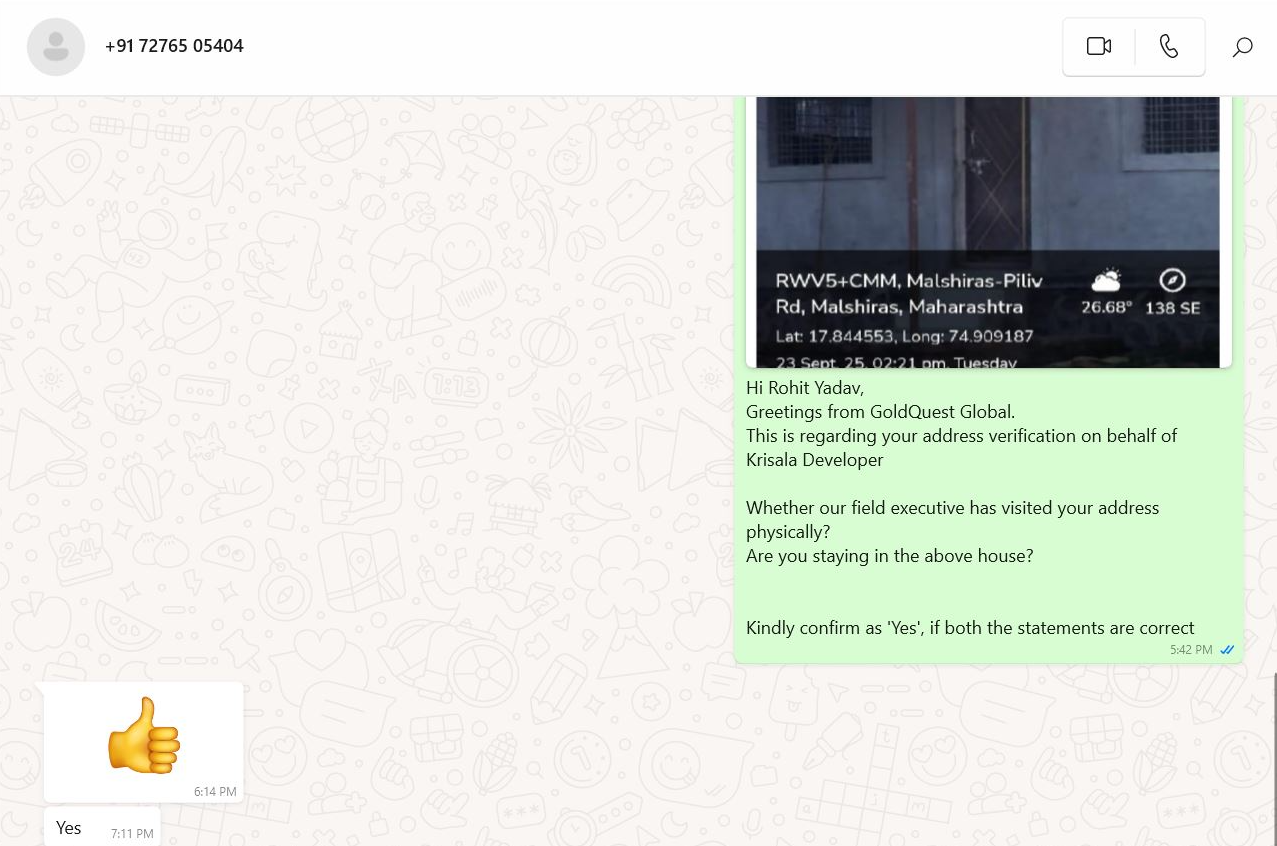Viewport: 1277px width, 846px height.
Task: Click 'Lat: 17.844553, Long: 74.909187' text
Action: tap(904, 336)
